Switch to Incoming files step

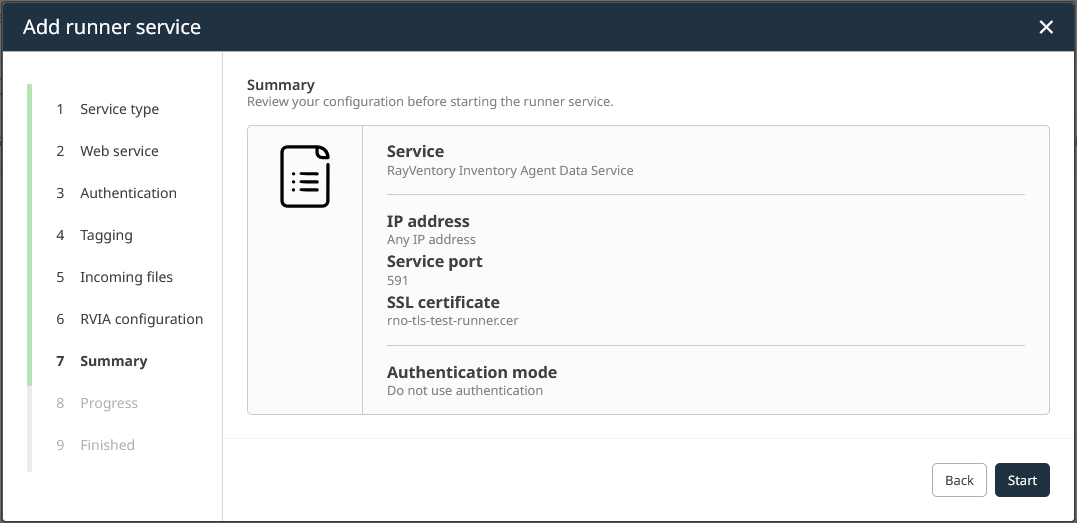click(126, 277)
